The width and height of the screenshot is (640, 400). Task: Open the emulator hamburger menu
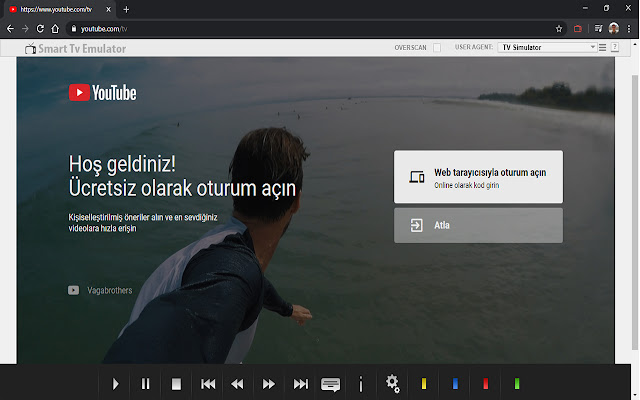coord(602,48)
